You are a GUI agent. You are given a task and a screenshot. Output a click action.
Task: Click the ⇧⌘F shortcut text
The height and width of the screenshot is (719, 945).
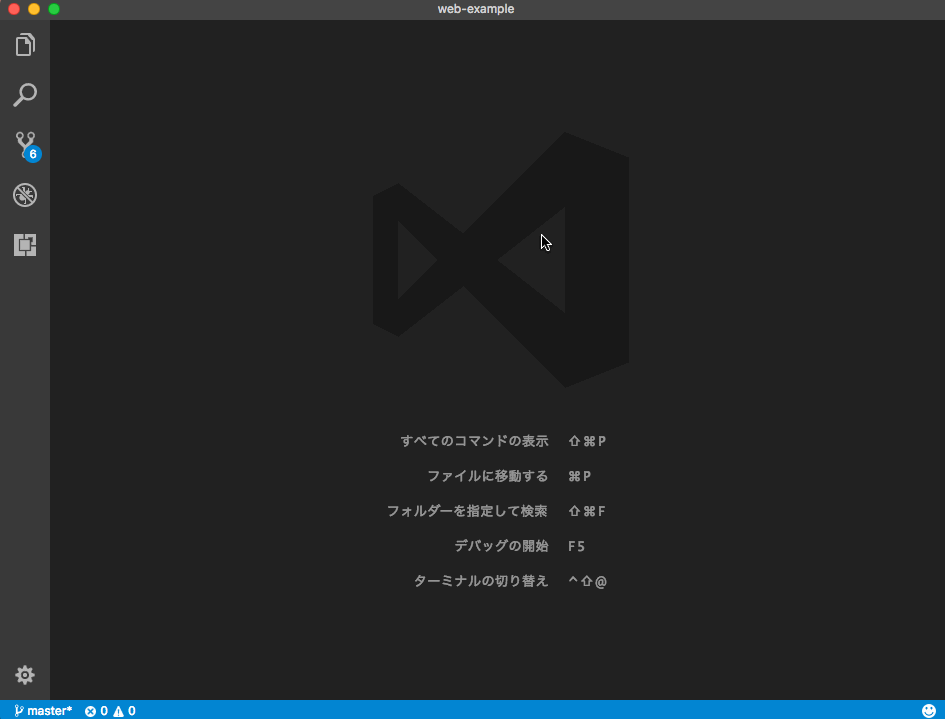pyautogui.click(x=587, y=511)
